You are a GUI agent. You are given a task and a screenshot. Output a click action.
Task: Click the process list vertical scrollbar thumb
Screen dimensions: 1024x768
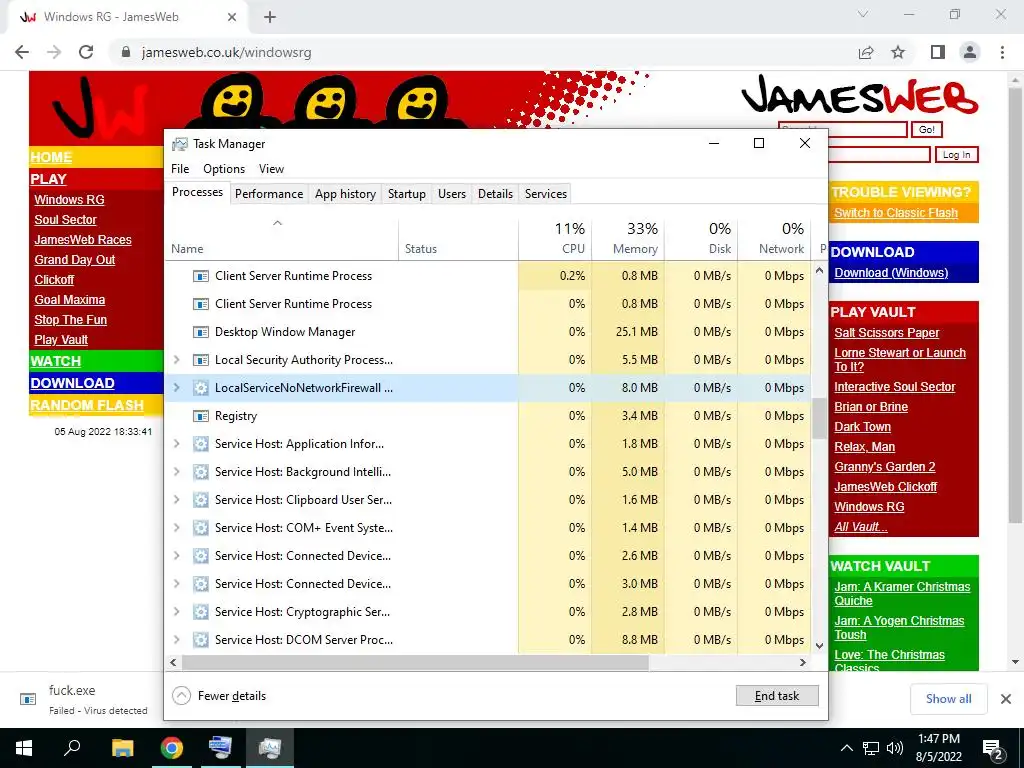click(x=819, y=419)
